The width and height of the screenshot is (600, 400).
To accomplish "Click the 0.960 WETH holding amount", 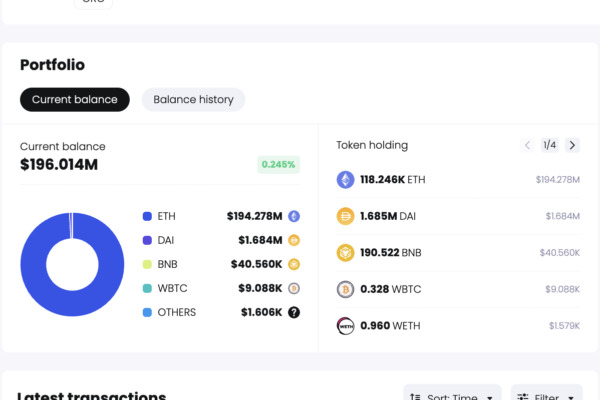I will click(390, 326).
